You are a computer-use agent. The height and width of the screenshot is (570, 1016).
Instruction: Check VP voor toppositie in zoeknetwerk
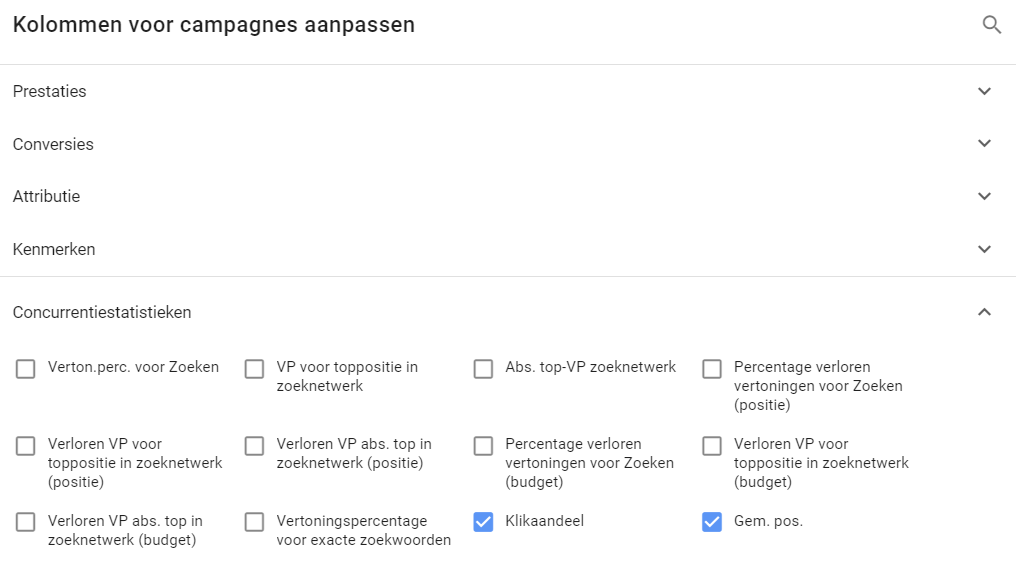pos(255,369)
